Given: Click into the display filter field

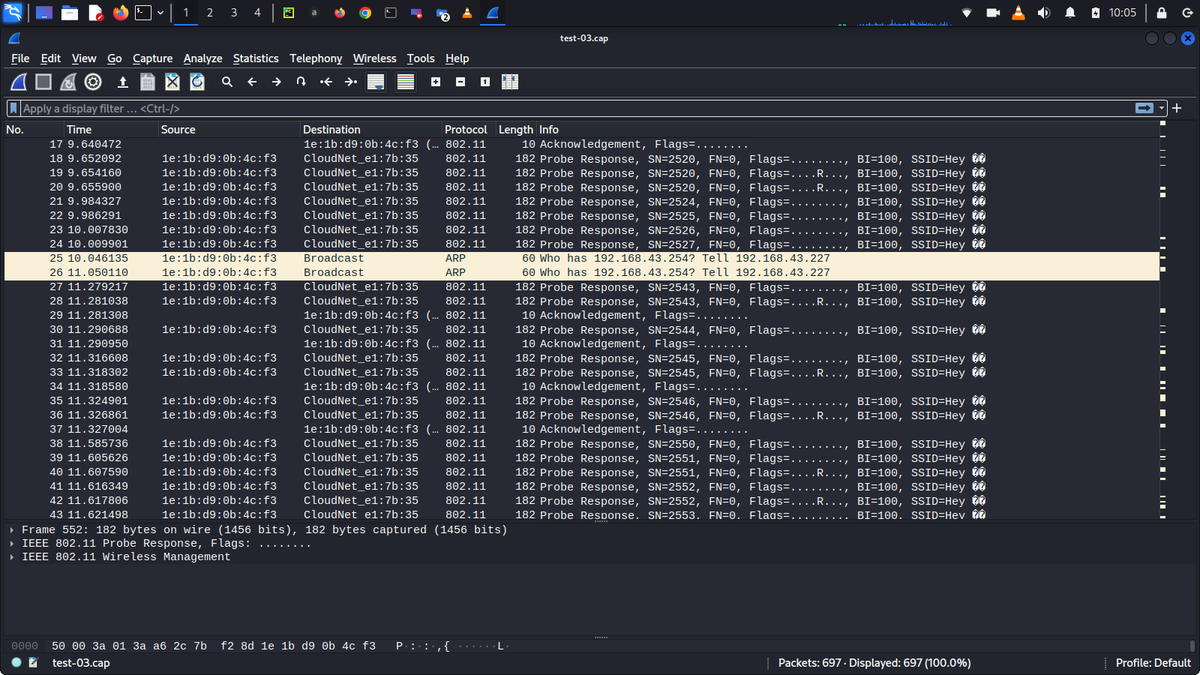Looking at the screenshot, I should 576,108.
